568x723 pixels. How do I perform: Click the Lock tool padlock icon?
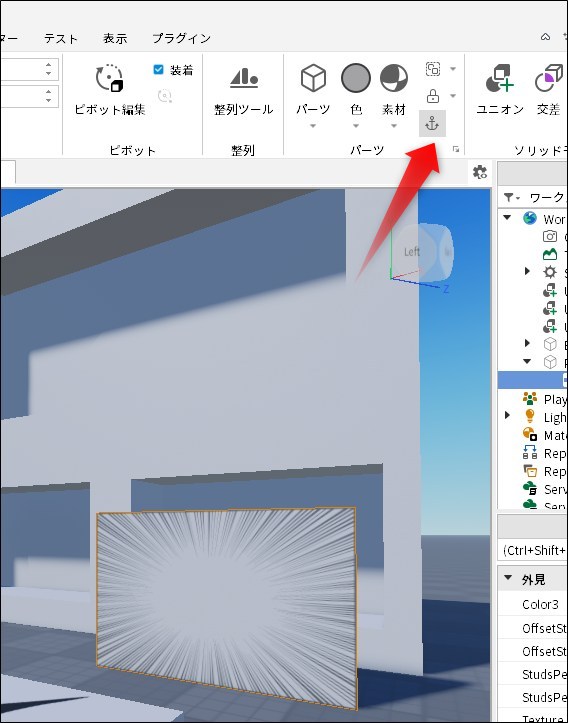pyautogui.click(x=432, y=96)
